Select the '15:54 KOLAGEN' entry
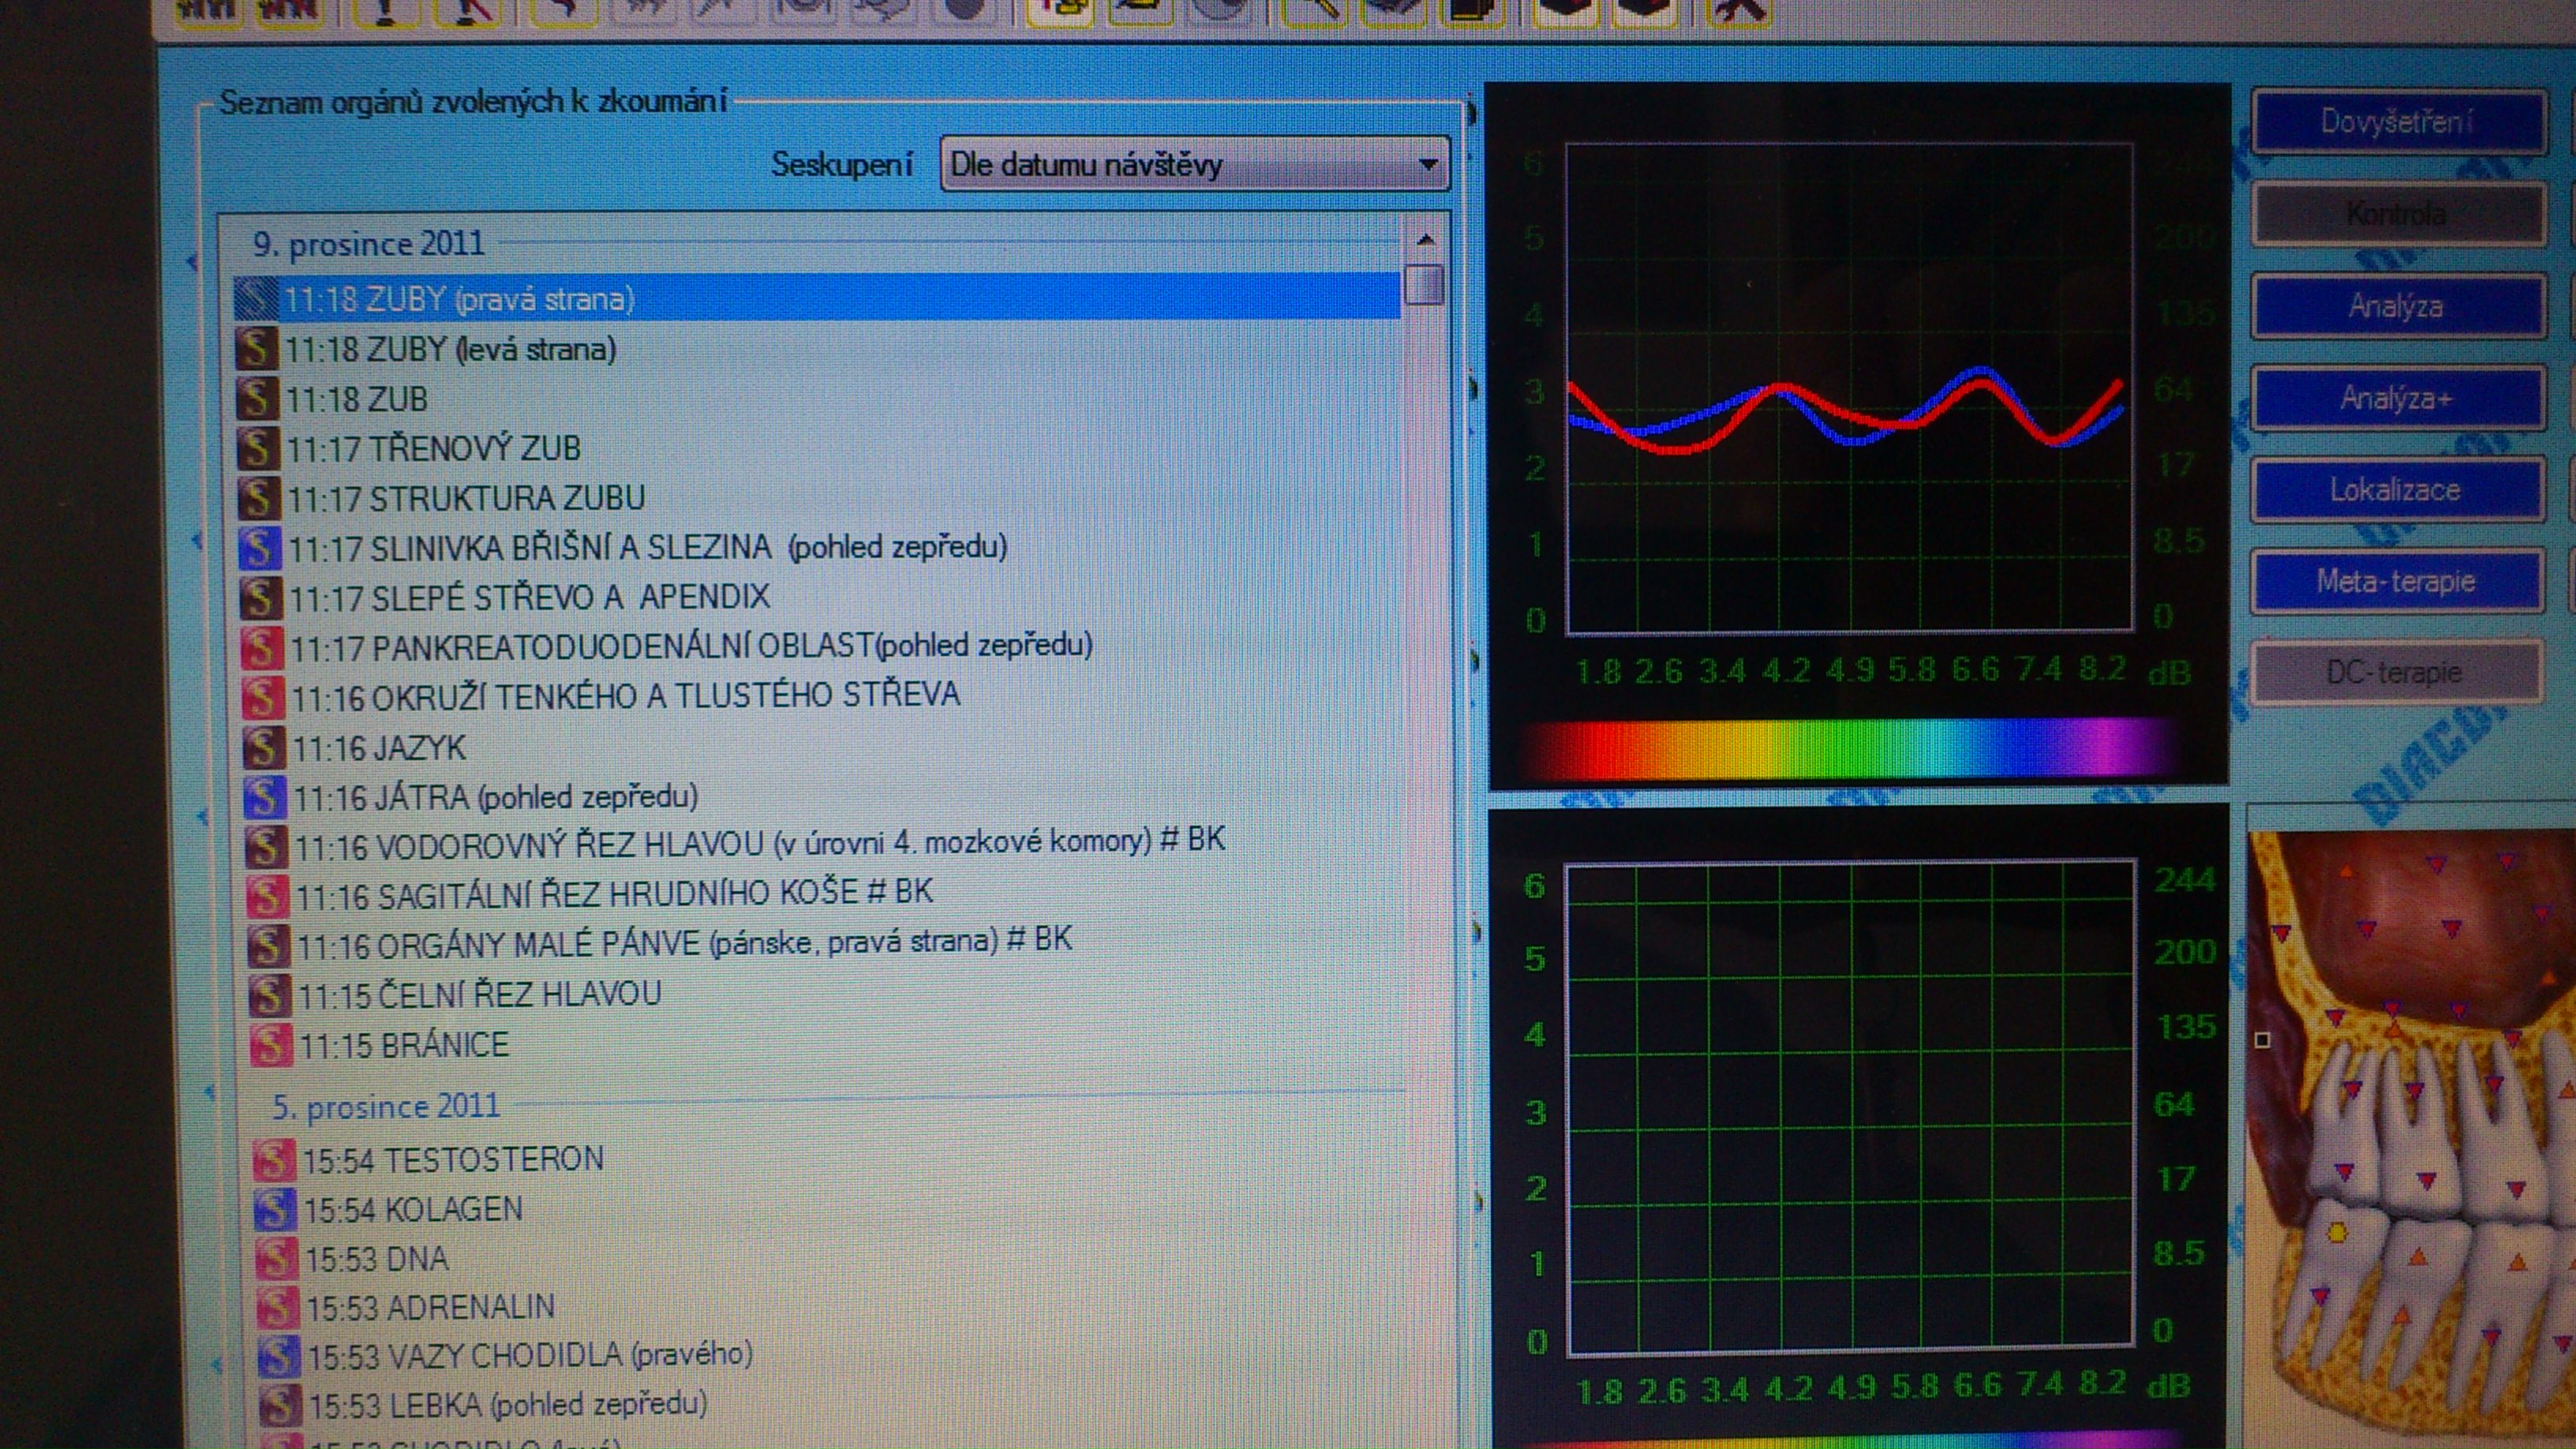The image size is (2576, 1449). 413,1209
